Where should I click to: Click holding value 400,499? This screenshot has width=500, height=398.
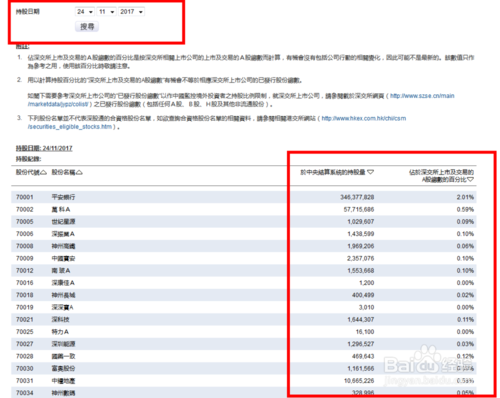click(363, 295)
